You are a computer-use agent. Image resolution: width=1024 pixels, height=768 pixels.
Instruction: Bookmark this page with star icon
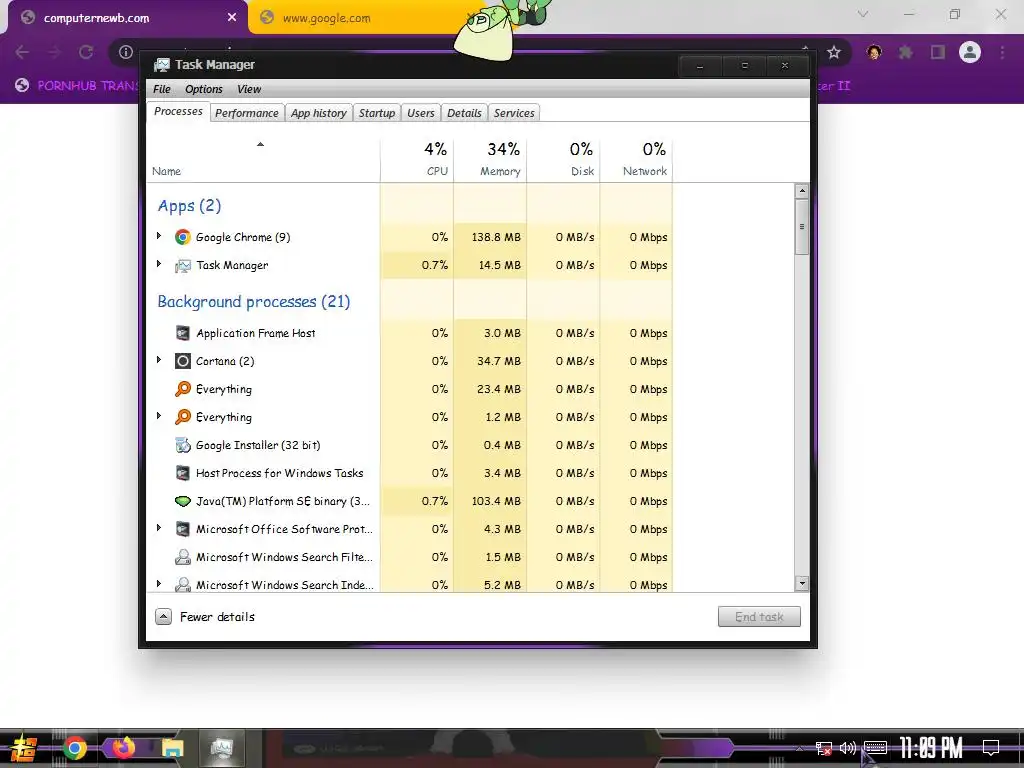pos(834,52)
